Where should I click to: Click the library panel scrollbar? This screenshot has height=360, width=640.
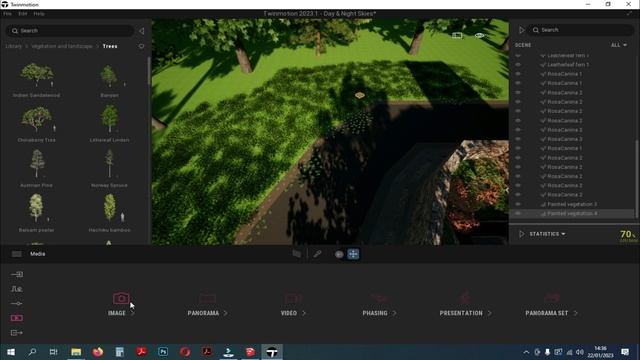coord(149,70)
